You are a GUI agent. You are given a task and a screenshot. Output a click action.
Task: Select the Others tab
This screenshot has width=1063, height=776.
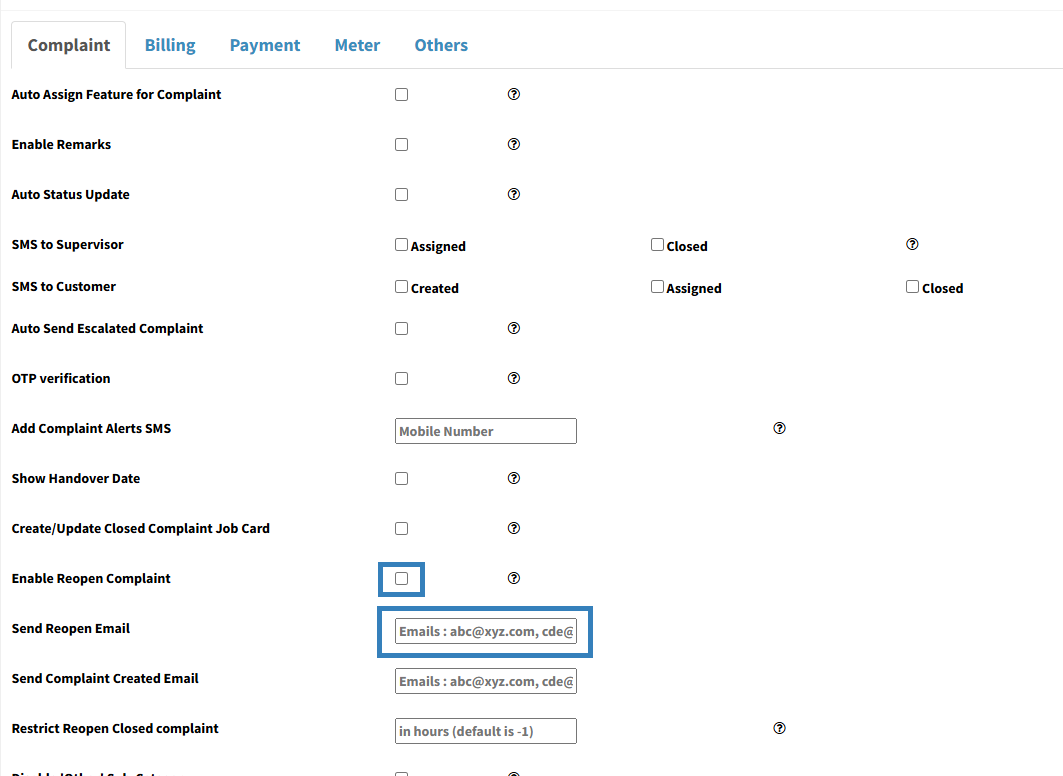[x=441, y=45]
